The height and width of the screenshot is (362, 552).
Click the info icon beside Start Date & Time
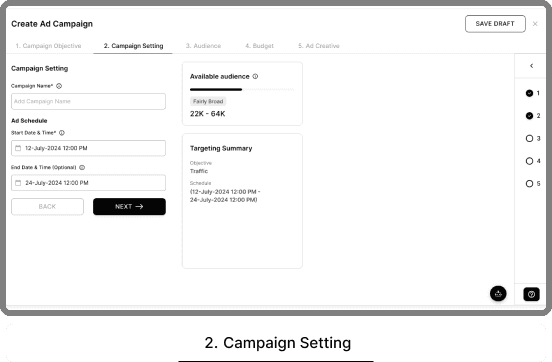[x=62, y=133]
